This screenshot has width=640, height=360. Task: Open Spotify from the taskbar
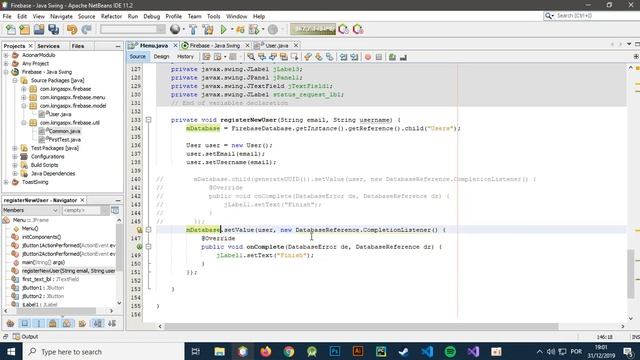(x=450, y=351)
